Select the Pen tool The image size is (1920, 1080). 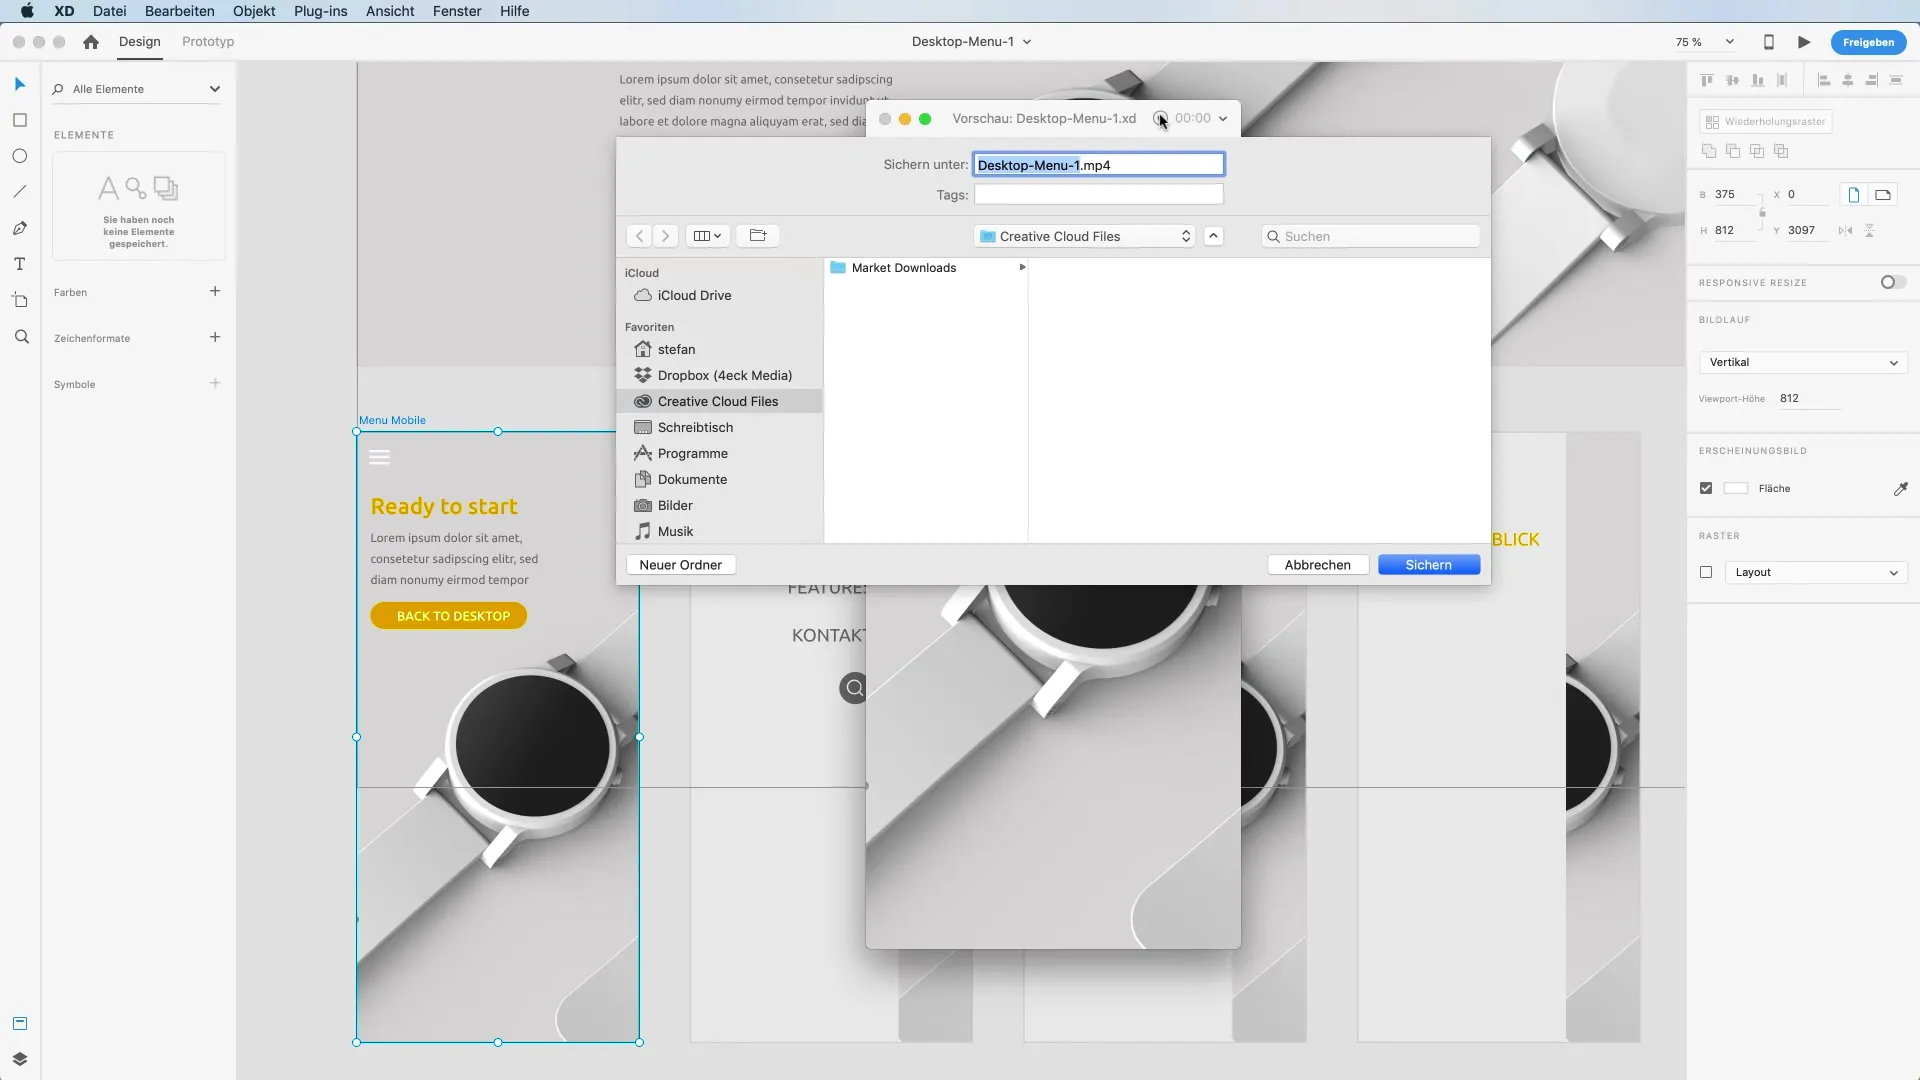point(19,228)
